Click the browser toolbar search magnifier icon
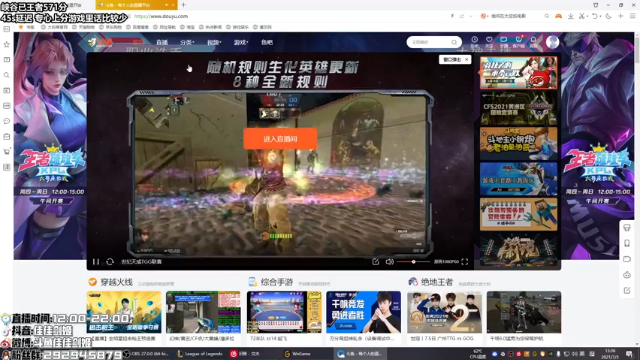The height and width of the screenshot is (360, 640). (547, 16)
